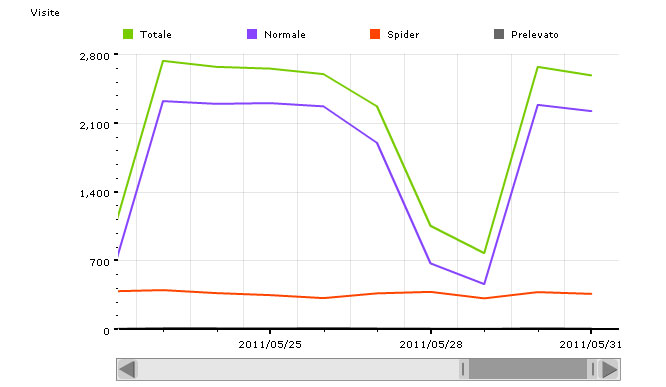Click the Normale legend label
This screenshot has width=666, height=387.
click(x=285, y=34)
